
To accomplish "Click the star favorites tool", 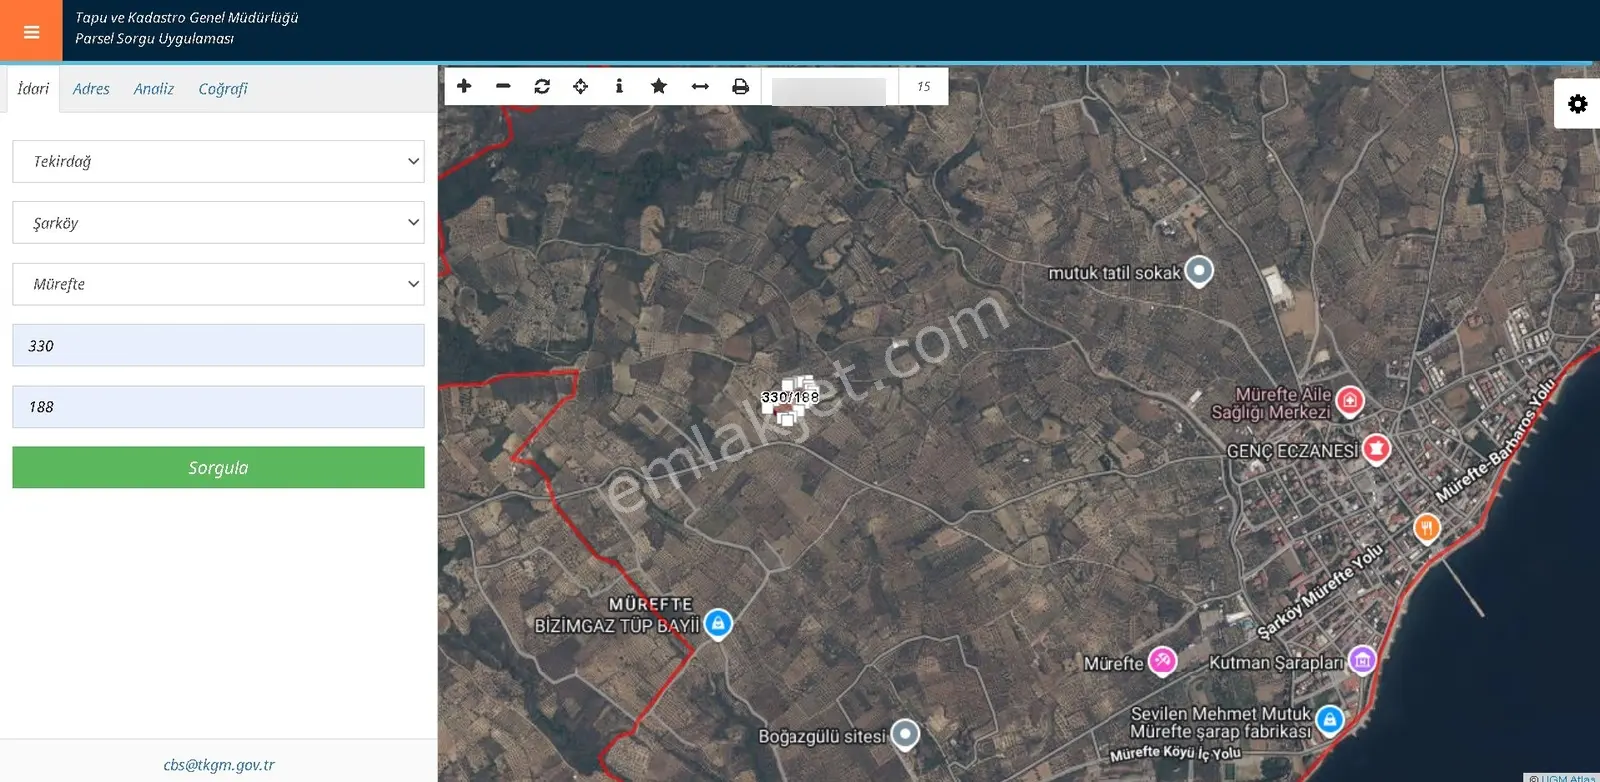I will 659,86.
